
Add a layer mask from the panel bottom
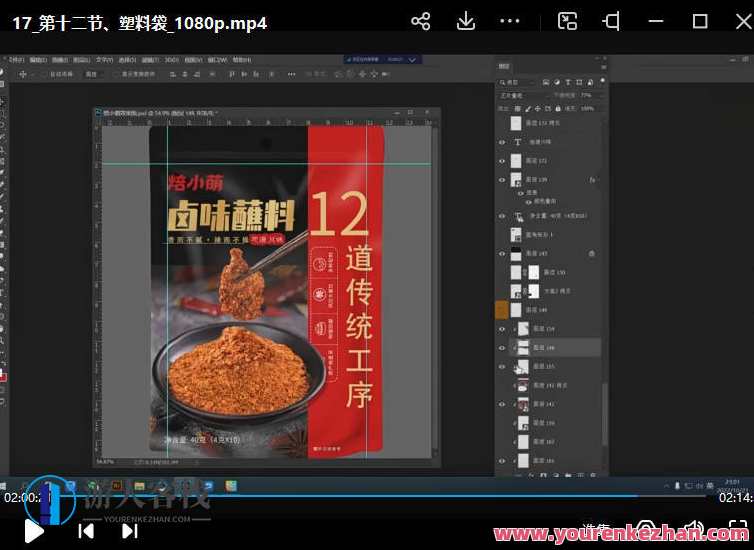coord(543,475)
